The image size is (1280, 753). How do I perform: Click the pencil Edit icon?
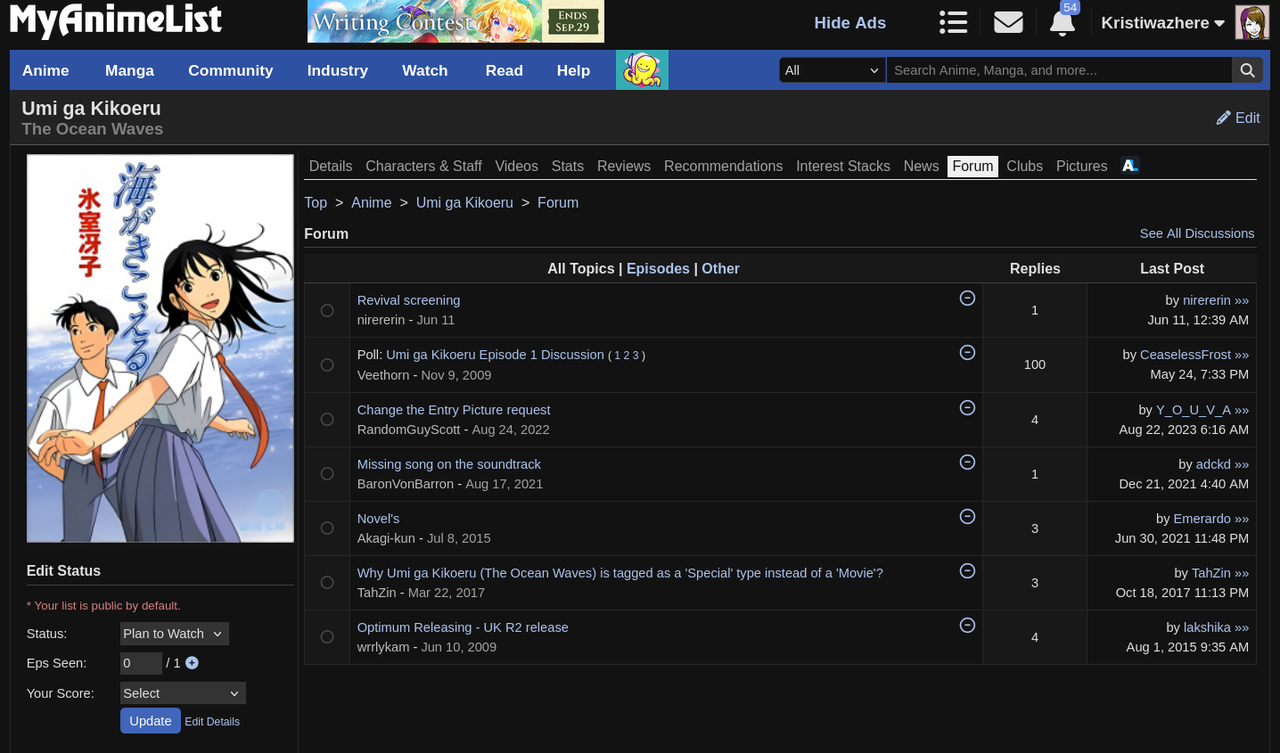coord(1223,118)
